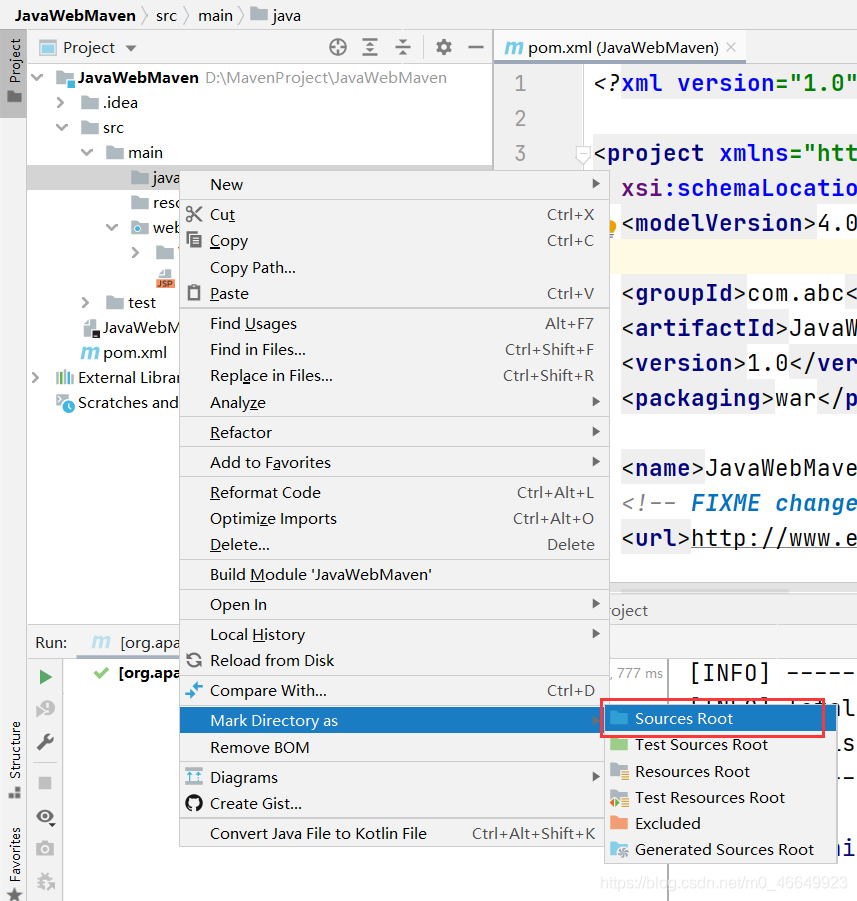Expand the .idea folder
The width and height of the screenshot is (857, 901).
click(x=61, y=103)
